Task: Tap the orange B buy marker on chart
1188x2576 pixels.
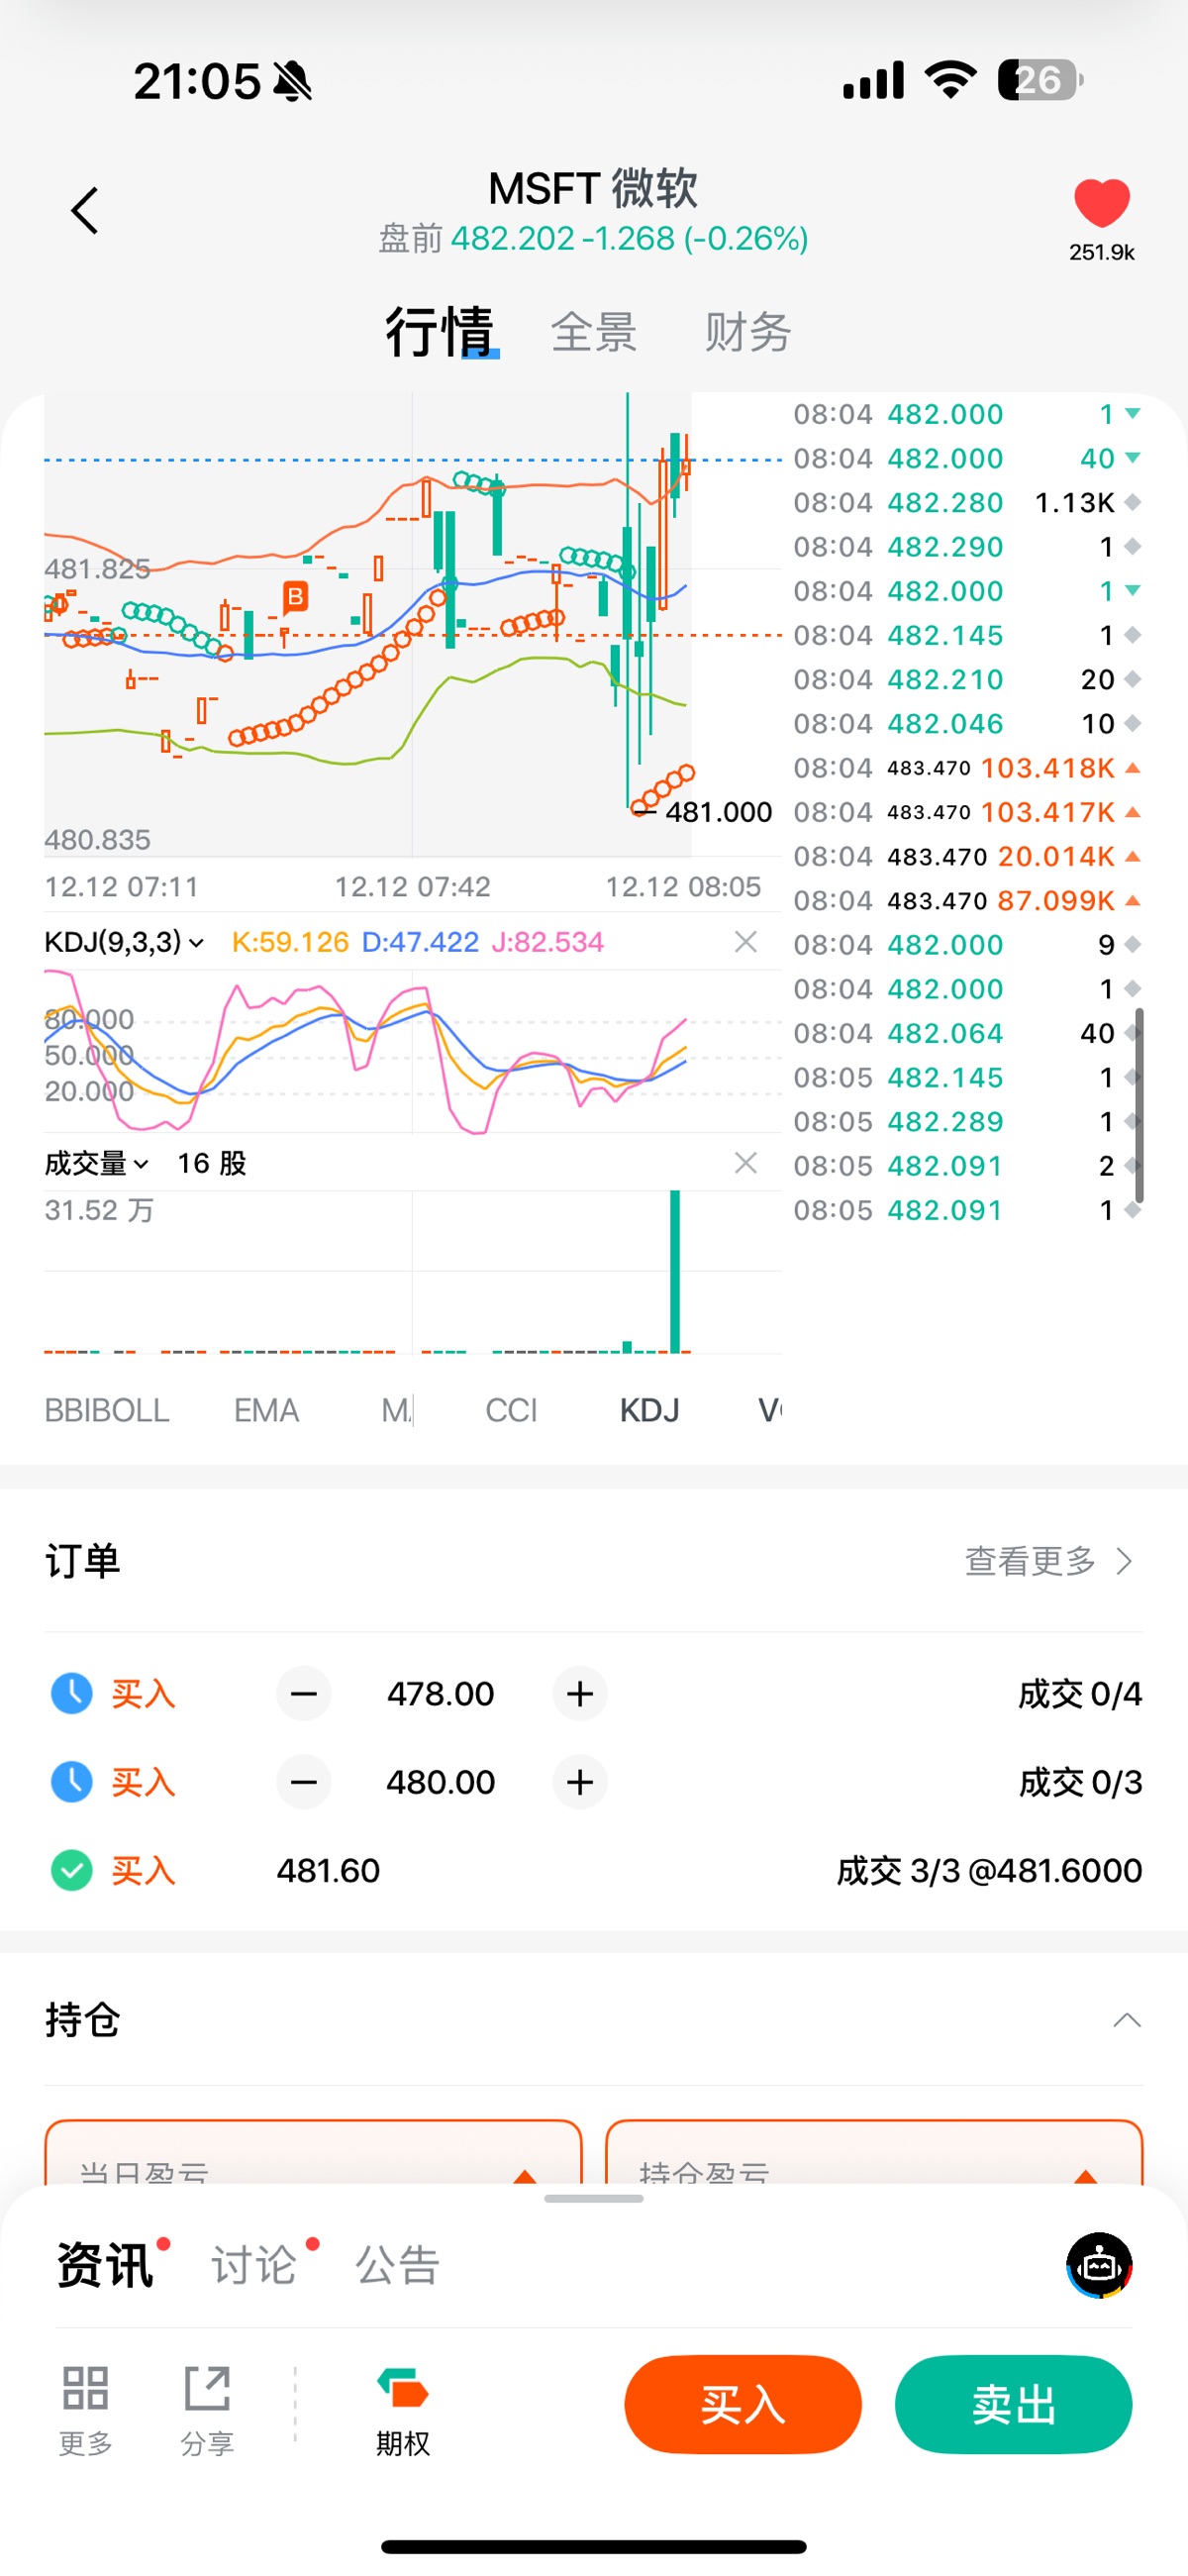Action: pyautogui.click(x=295, y=598)
